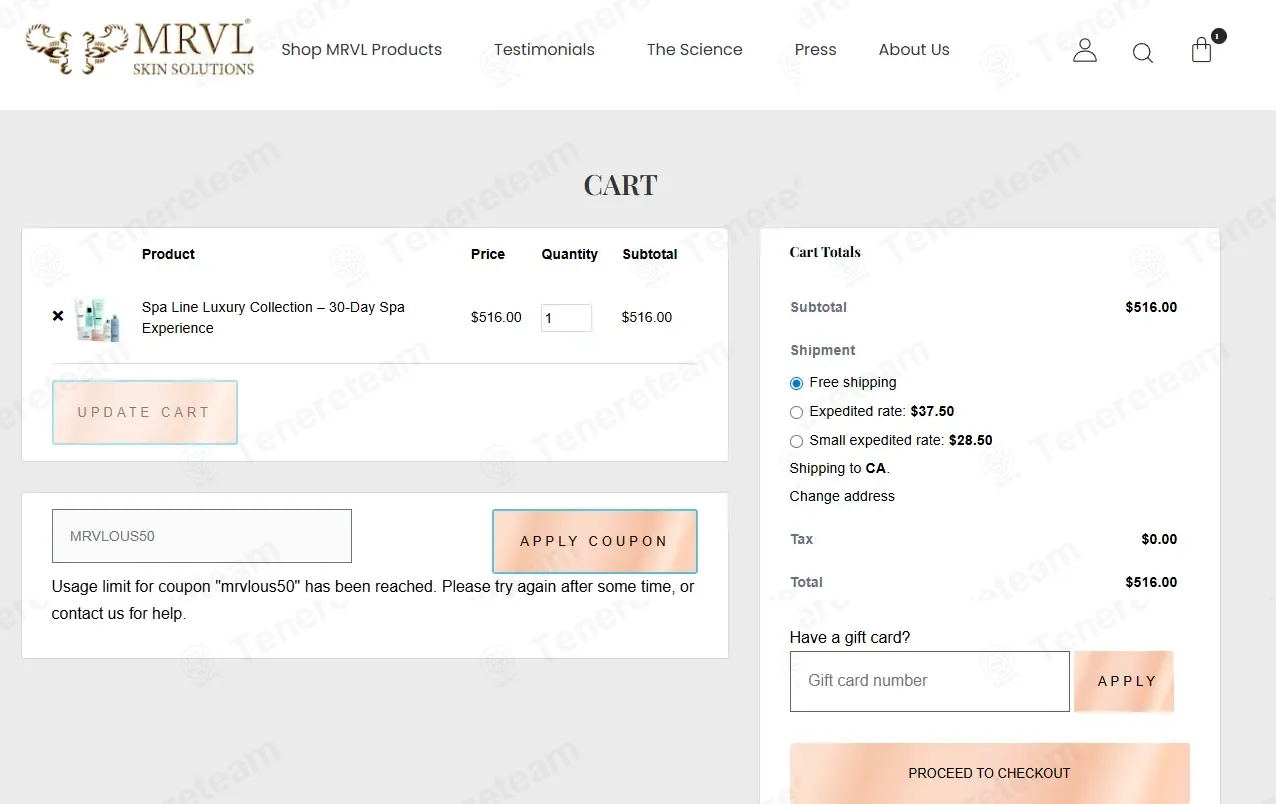Choose Expedited rate $37.50 shipping

click(796, 412)
